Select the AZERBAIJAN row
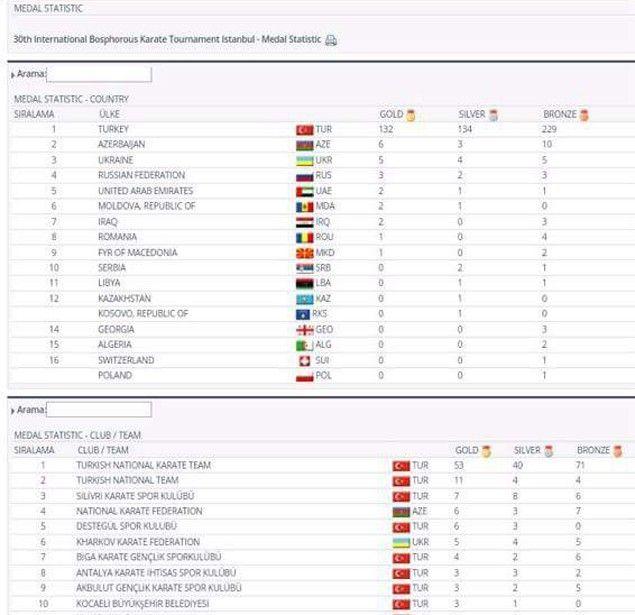Screen dimensions: 635x615 121,145
